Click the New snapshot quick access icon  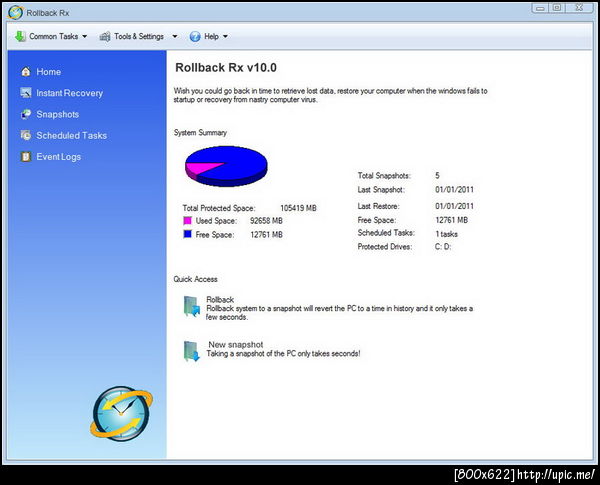coord(191,351)
